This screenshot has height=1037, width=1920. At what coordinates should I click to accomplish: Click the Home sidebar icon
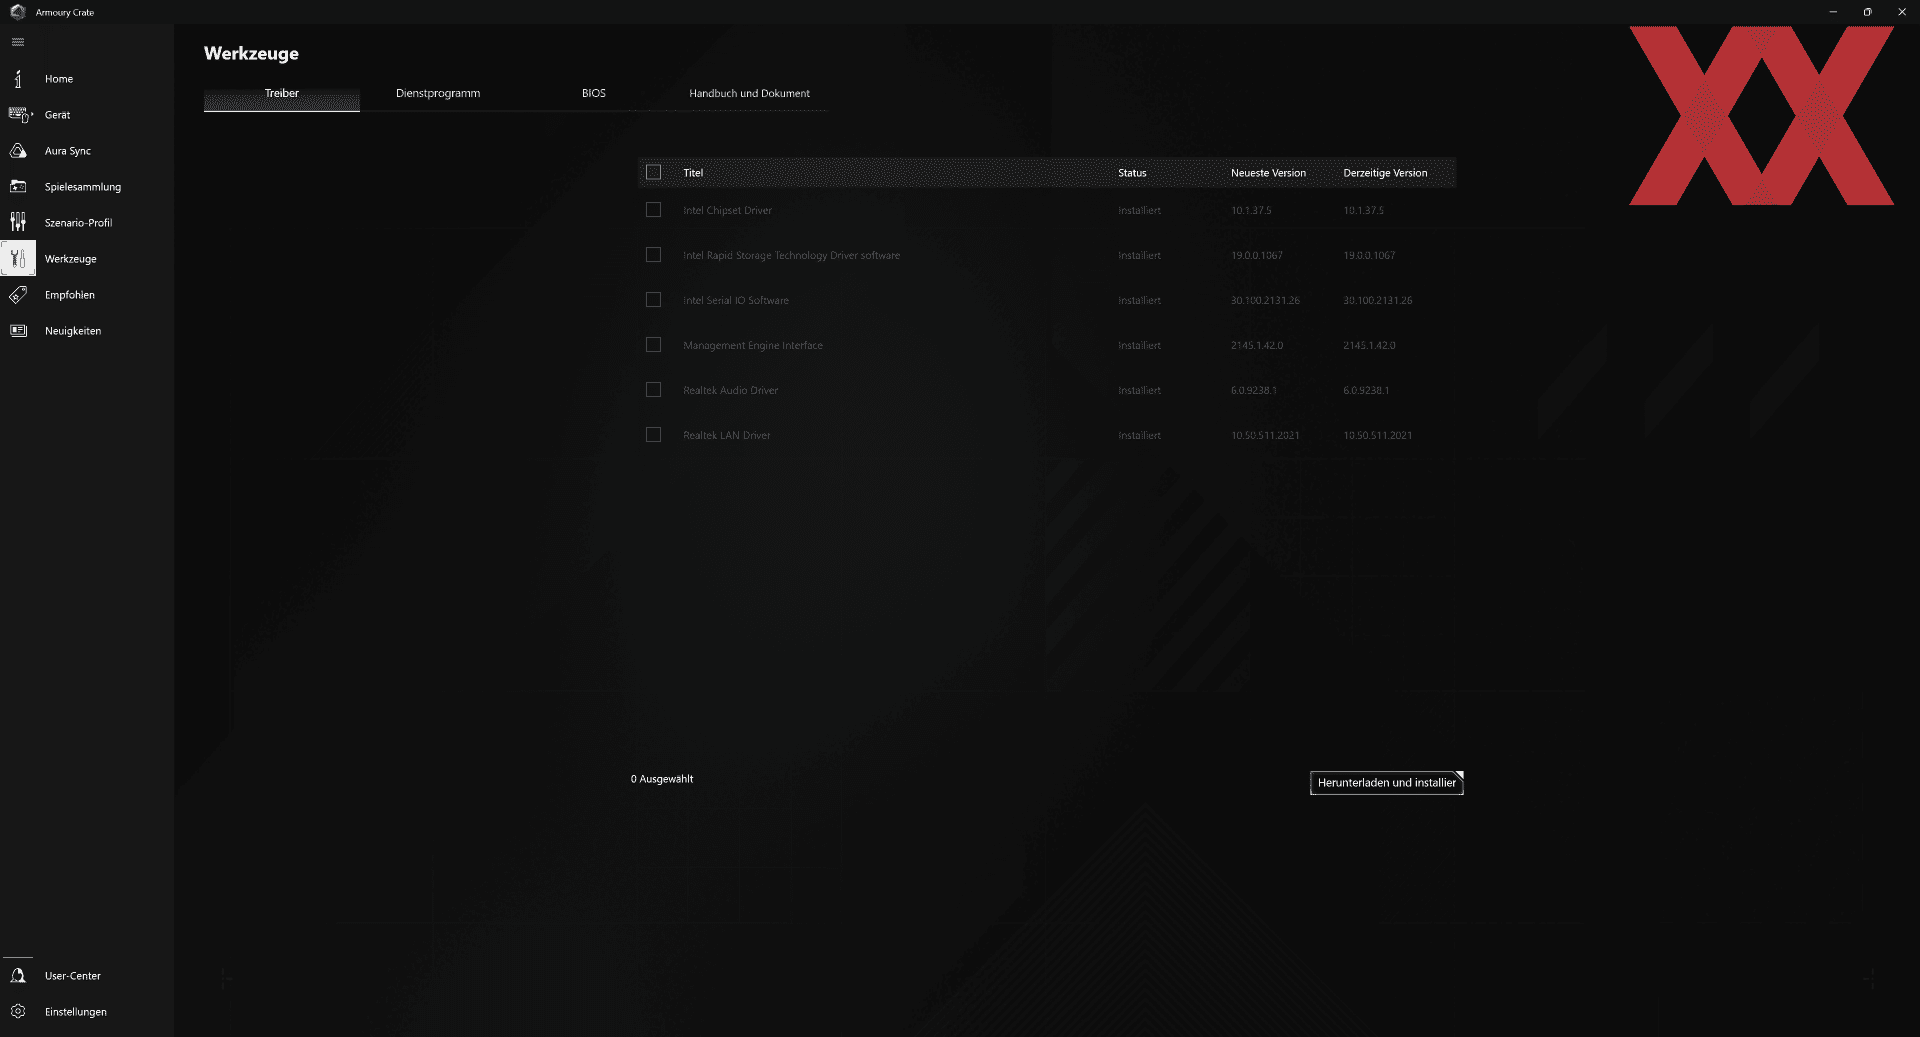click(x=18, y=79)
